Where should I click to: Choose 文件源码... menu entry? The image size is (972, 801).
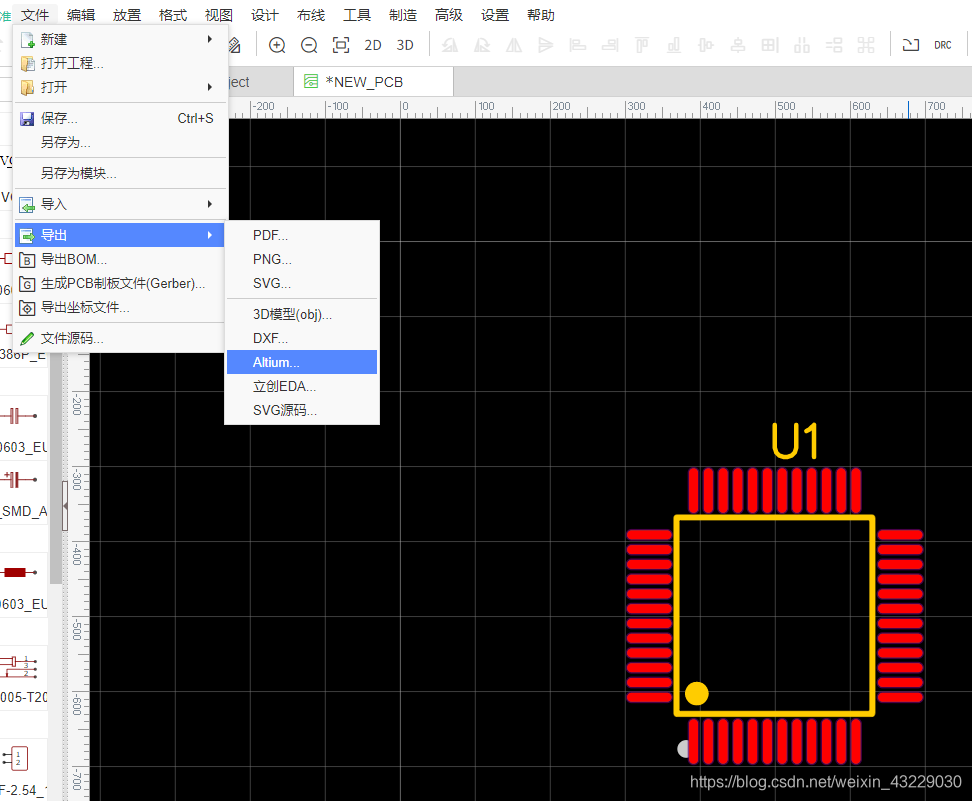[x=120, y=339]
